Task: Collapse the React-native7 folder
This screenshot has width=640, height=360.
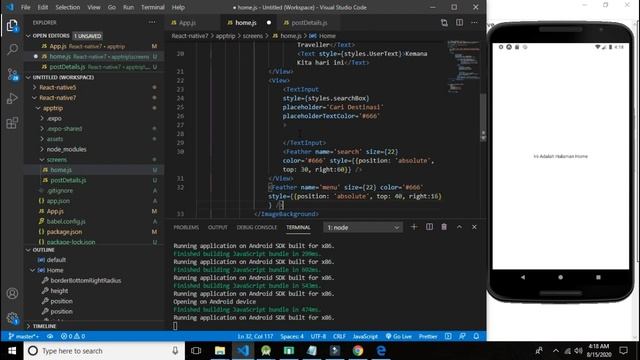Action: click(x=57, y=98)
